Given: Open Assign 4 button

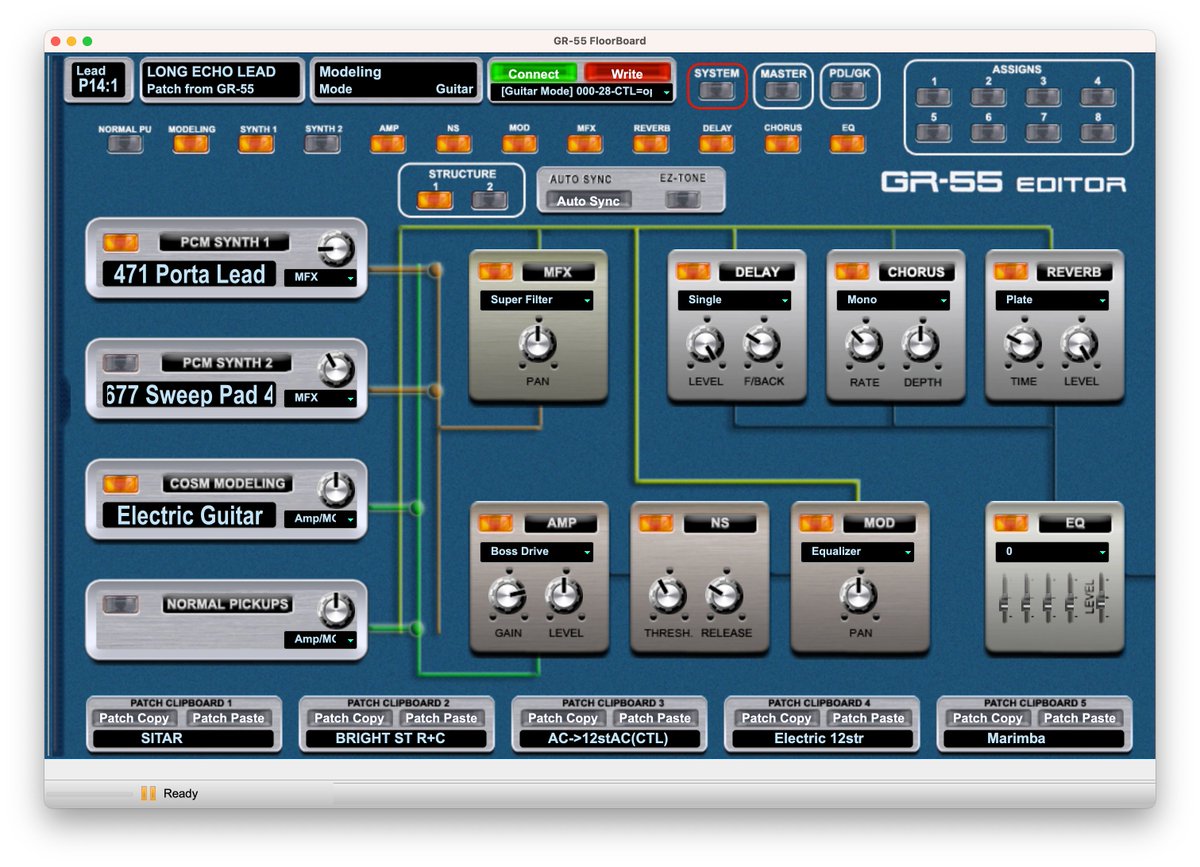Looking at the screenshot, I should click(x=1097, y=97).
